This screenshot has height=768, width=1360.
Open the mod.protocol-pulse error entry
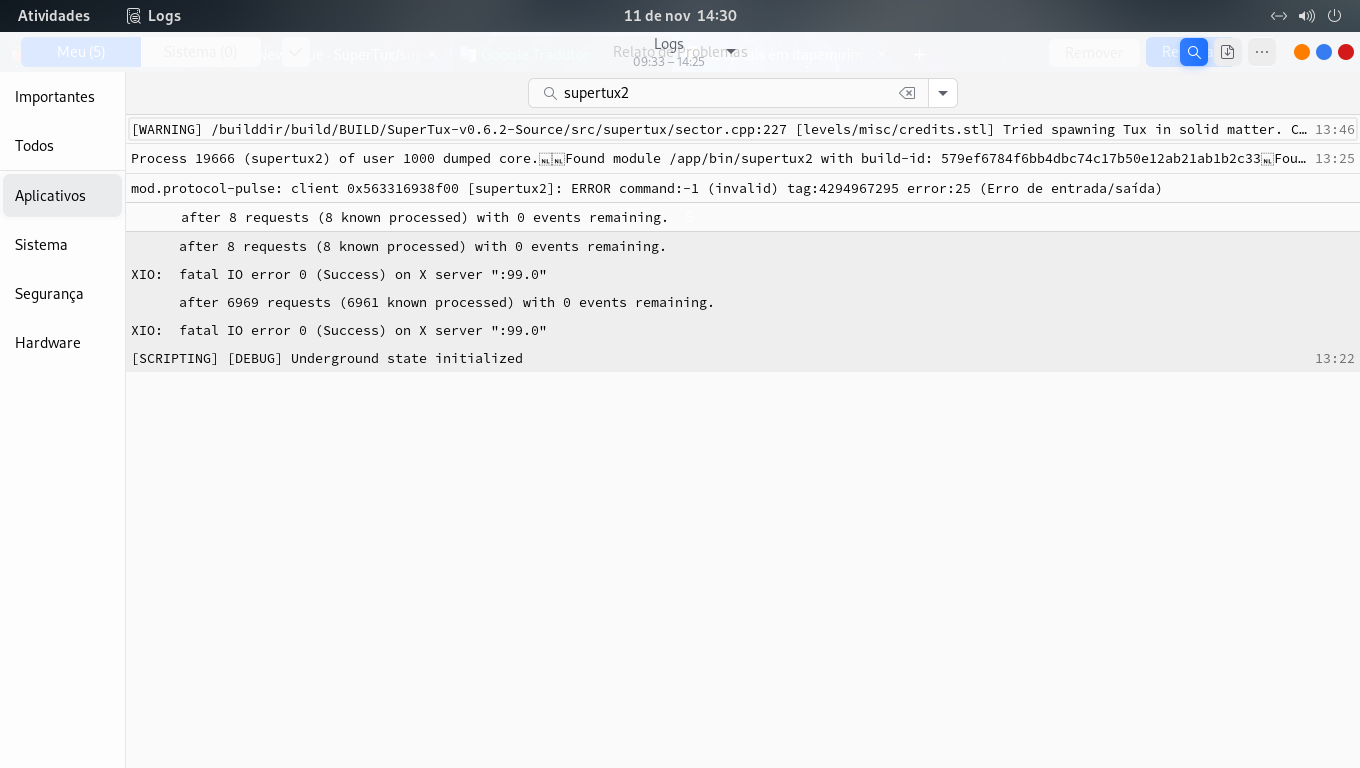pos(743,188)
